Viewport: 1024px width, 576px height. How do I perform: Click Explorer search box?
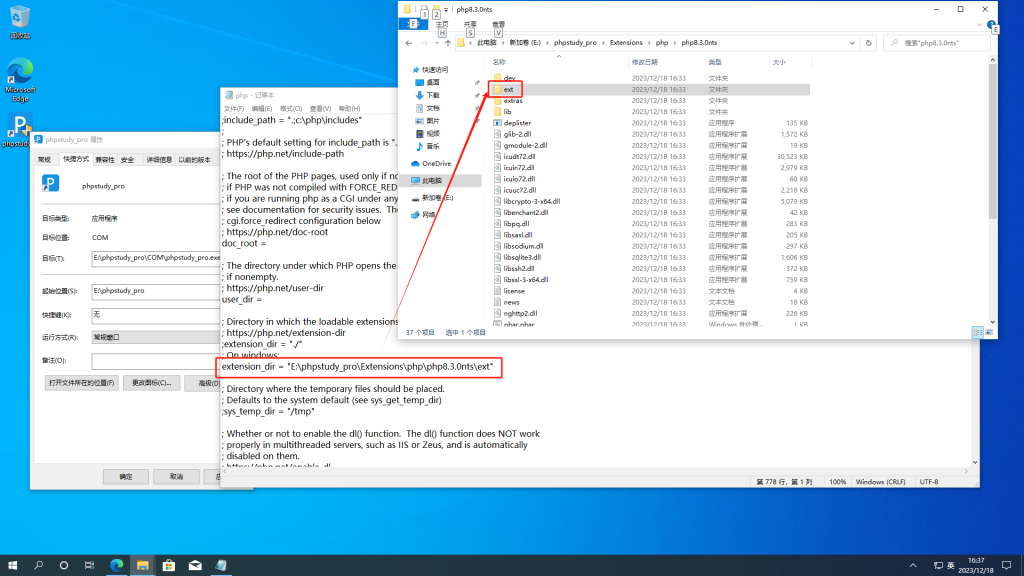[937, 43]
